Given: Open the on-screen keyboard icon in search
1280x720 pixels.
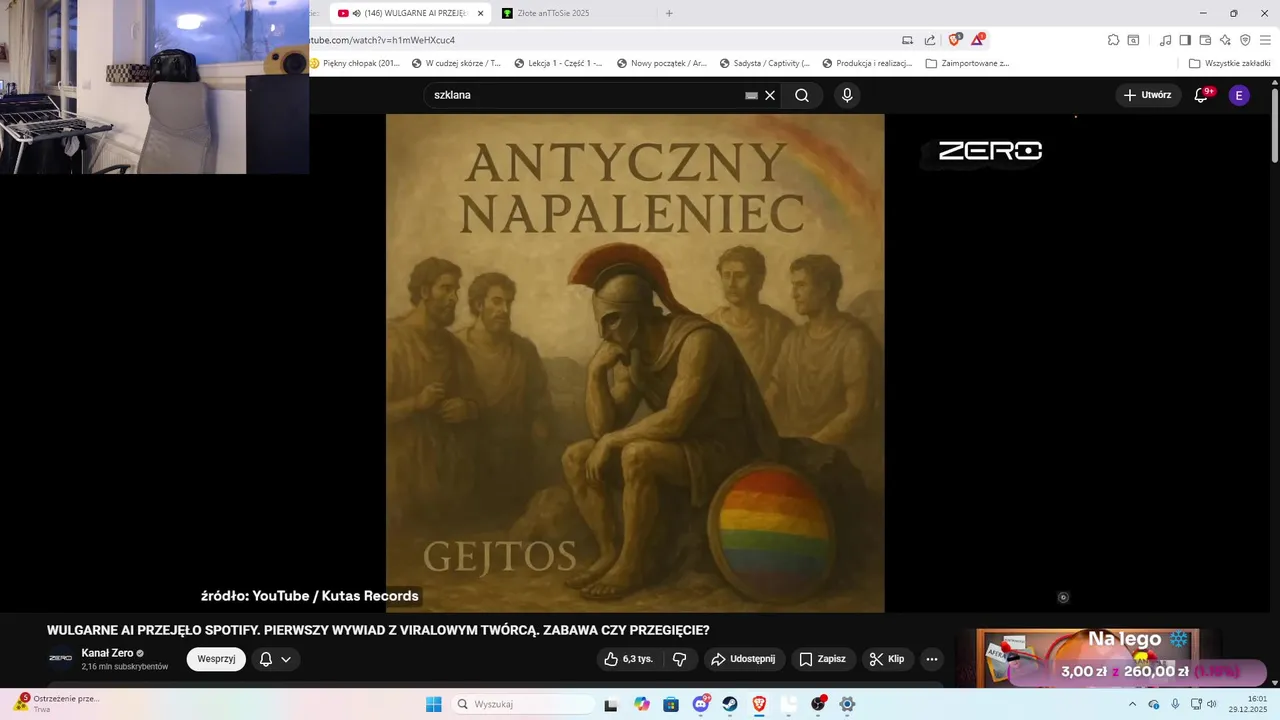Looking at the screenshot, I should coord(752,95).
